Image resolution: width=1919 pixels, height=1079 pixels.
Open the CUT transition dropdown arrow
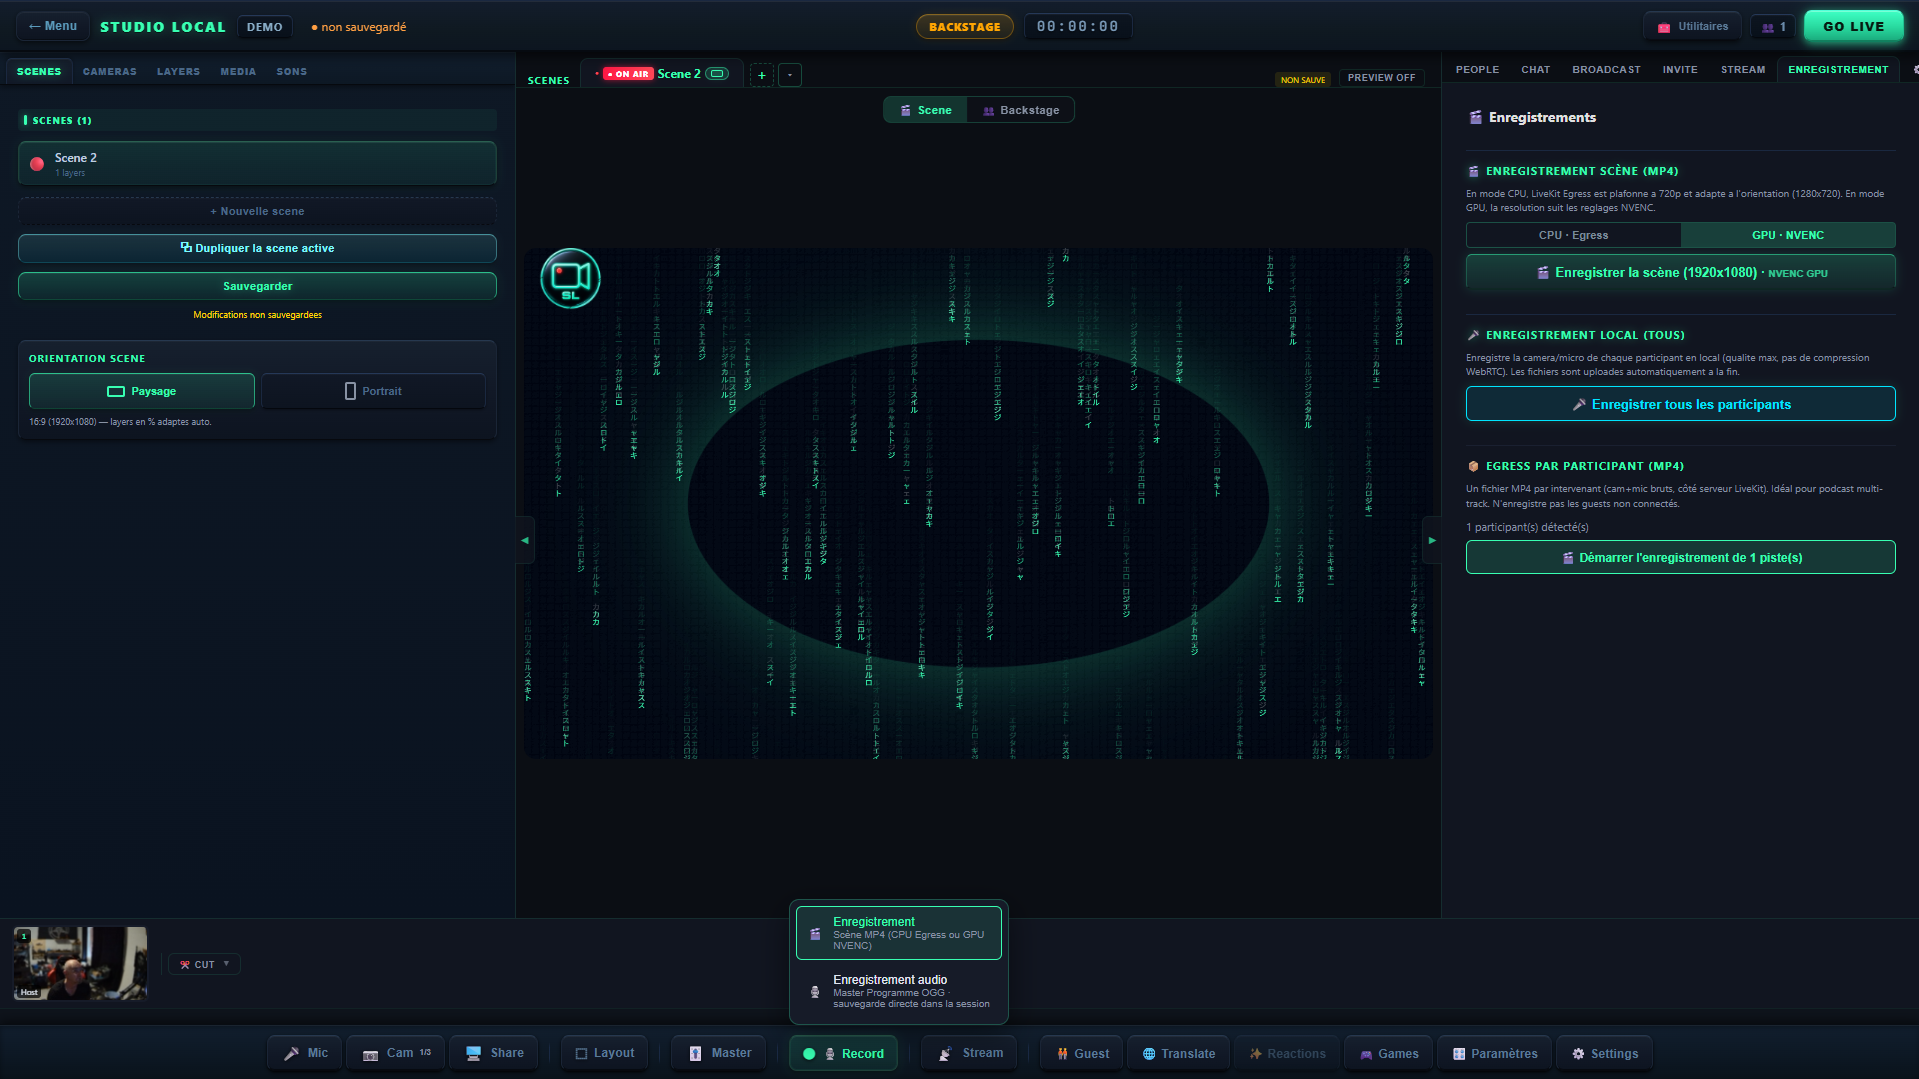pyautogui.click(x=227, y=964)
